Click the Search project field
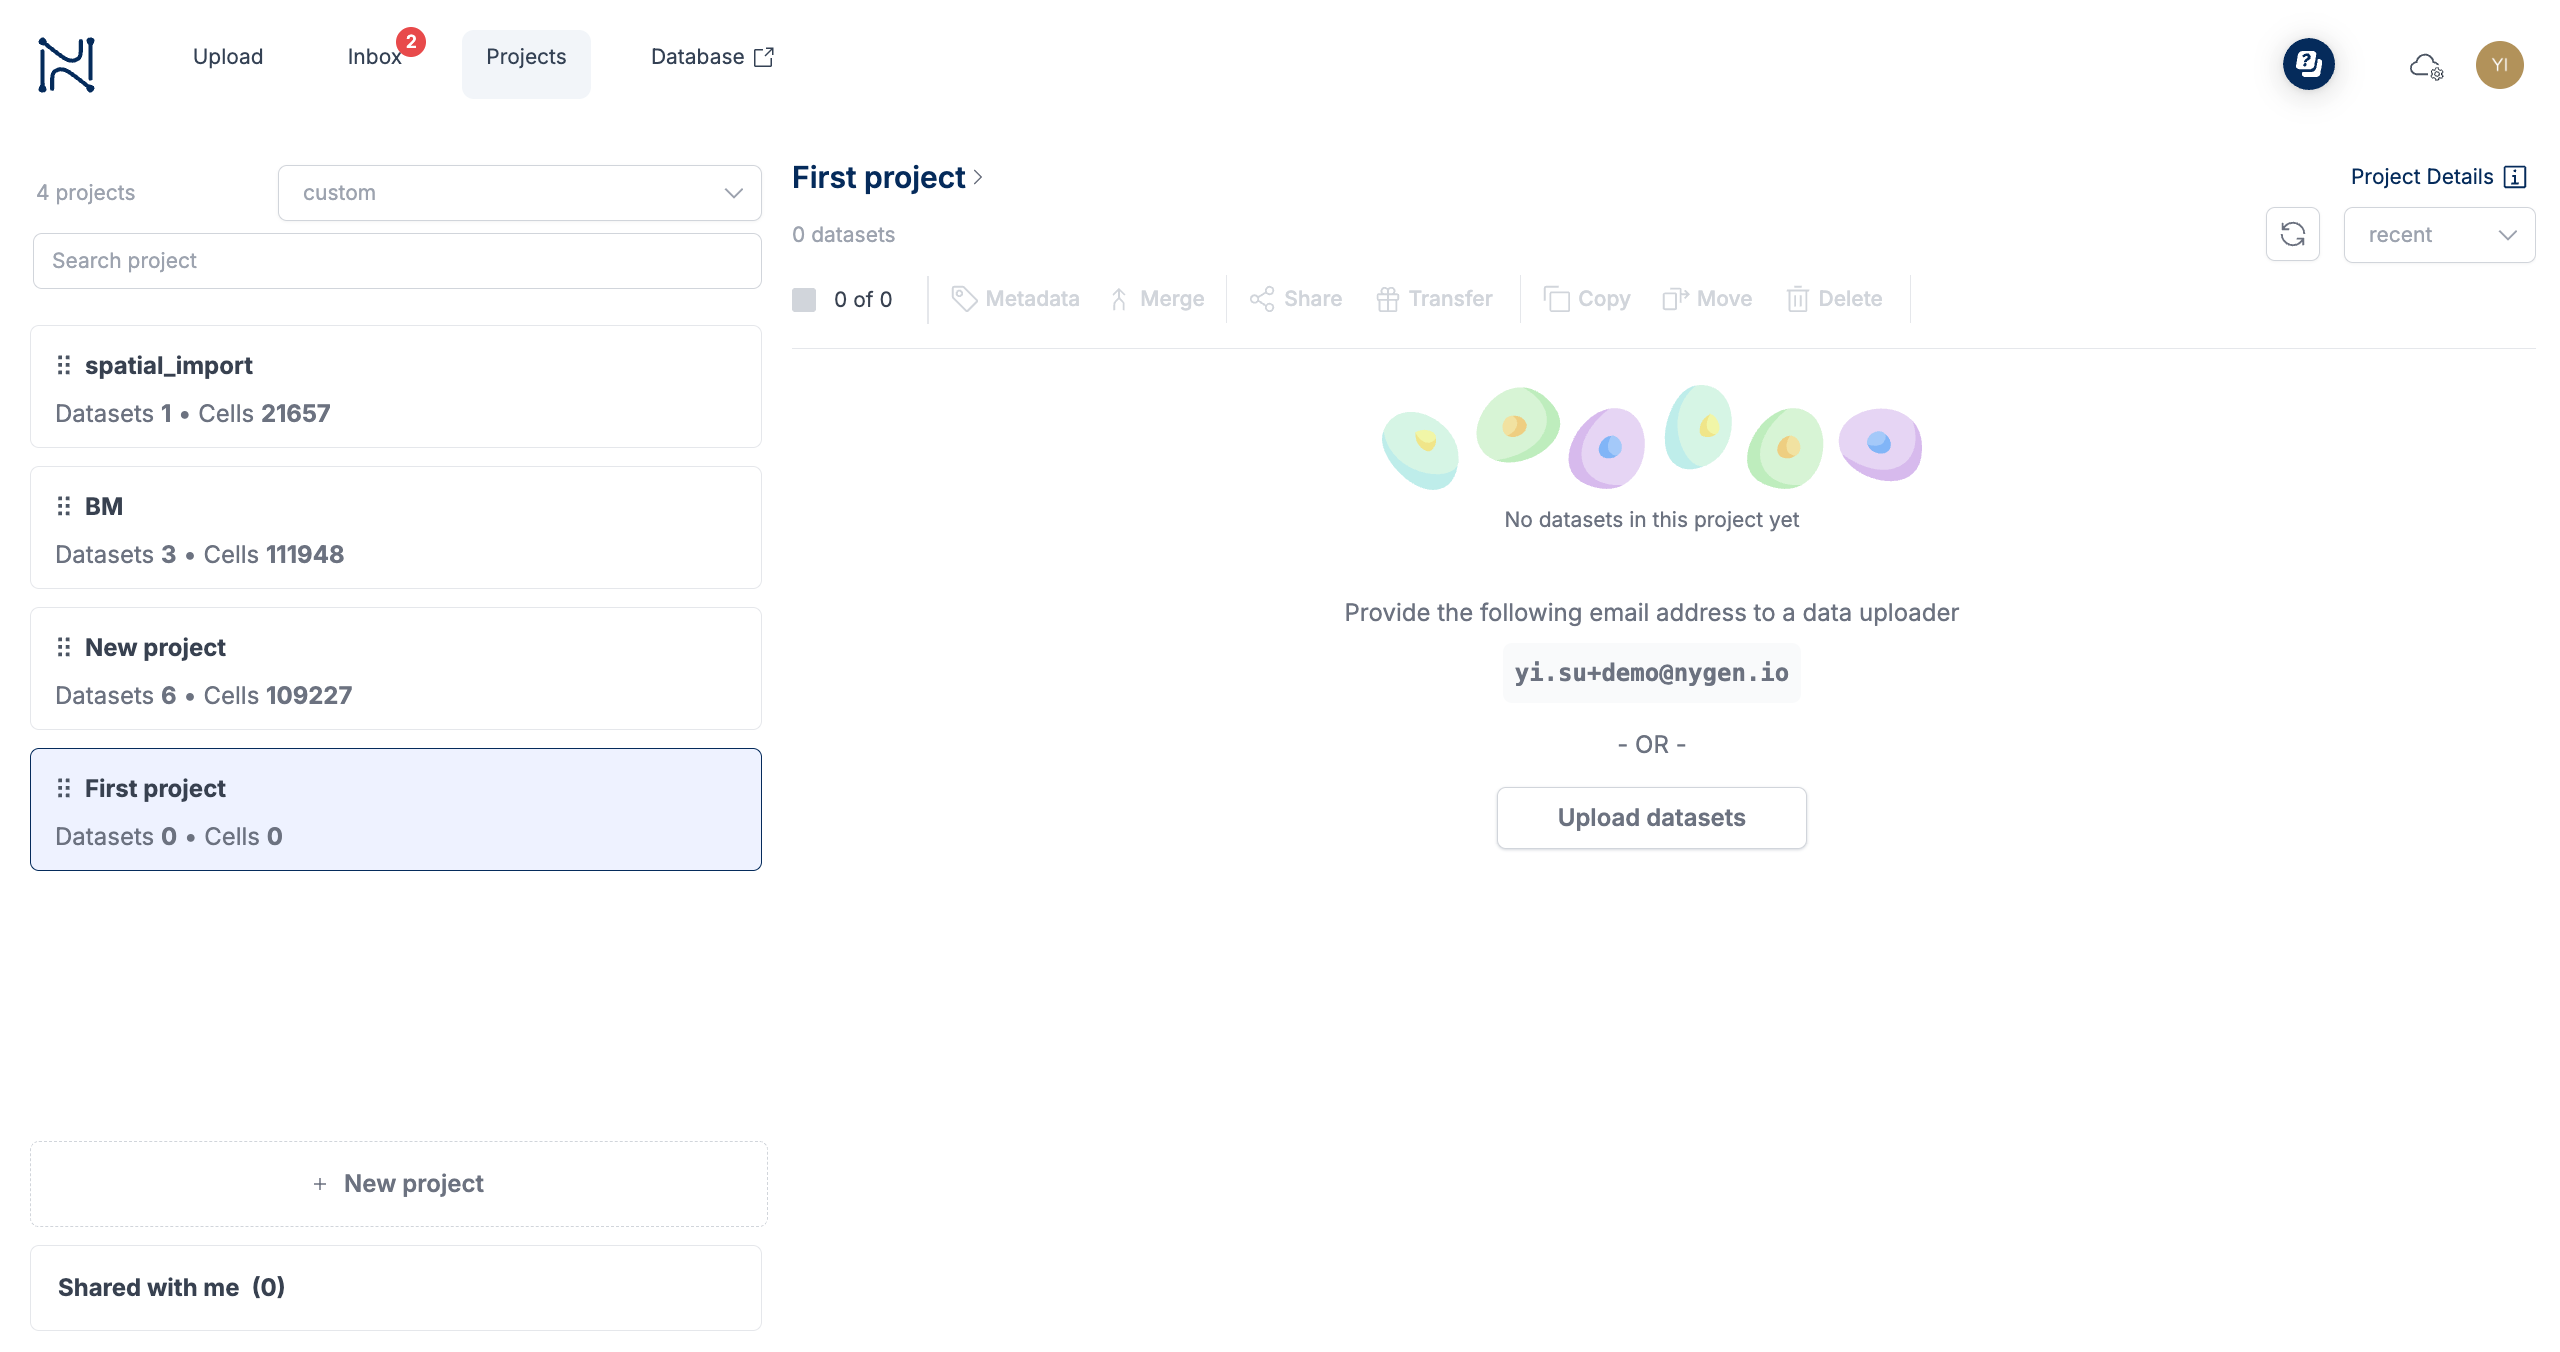2560x1352 pixels. click(x=397, y=261)
